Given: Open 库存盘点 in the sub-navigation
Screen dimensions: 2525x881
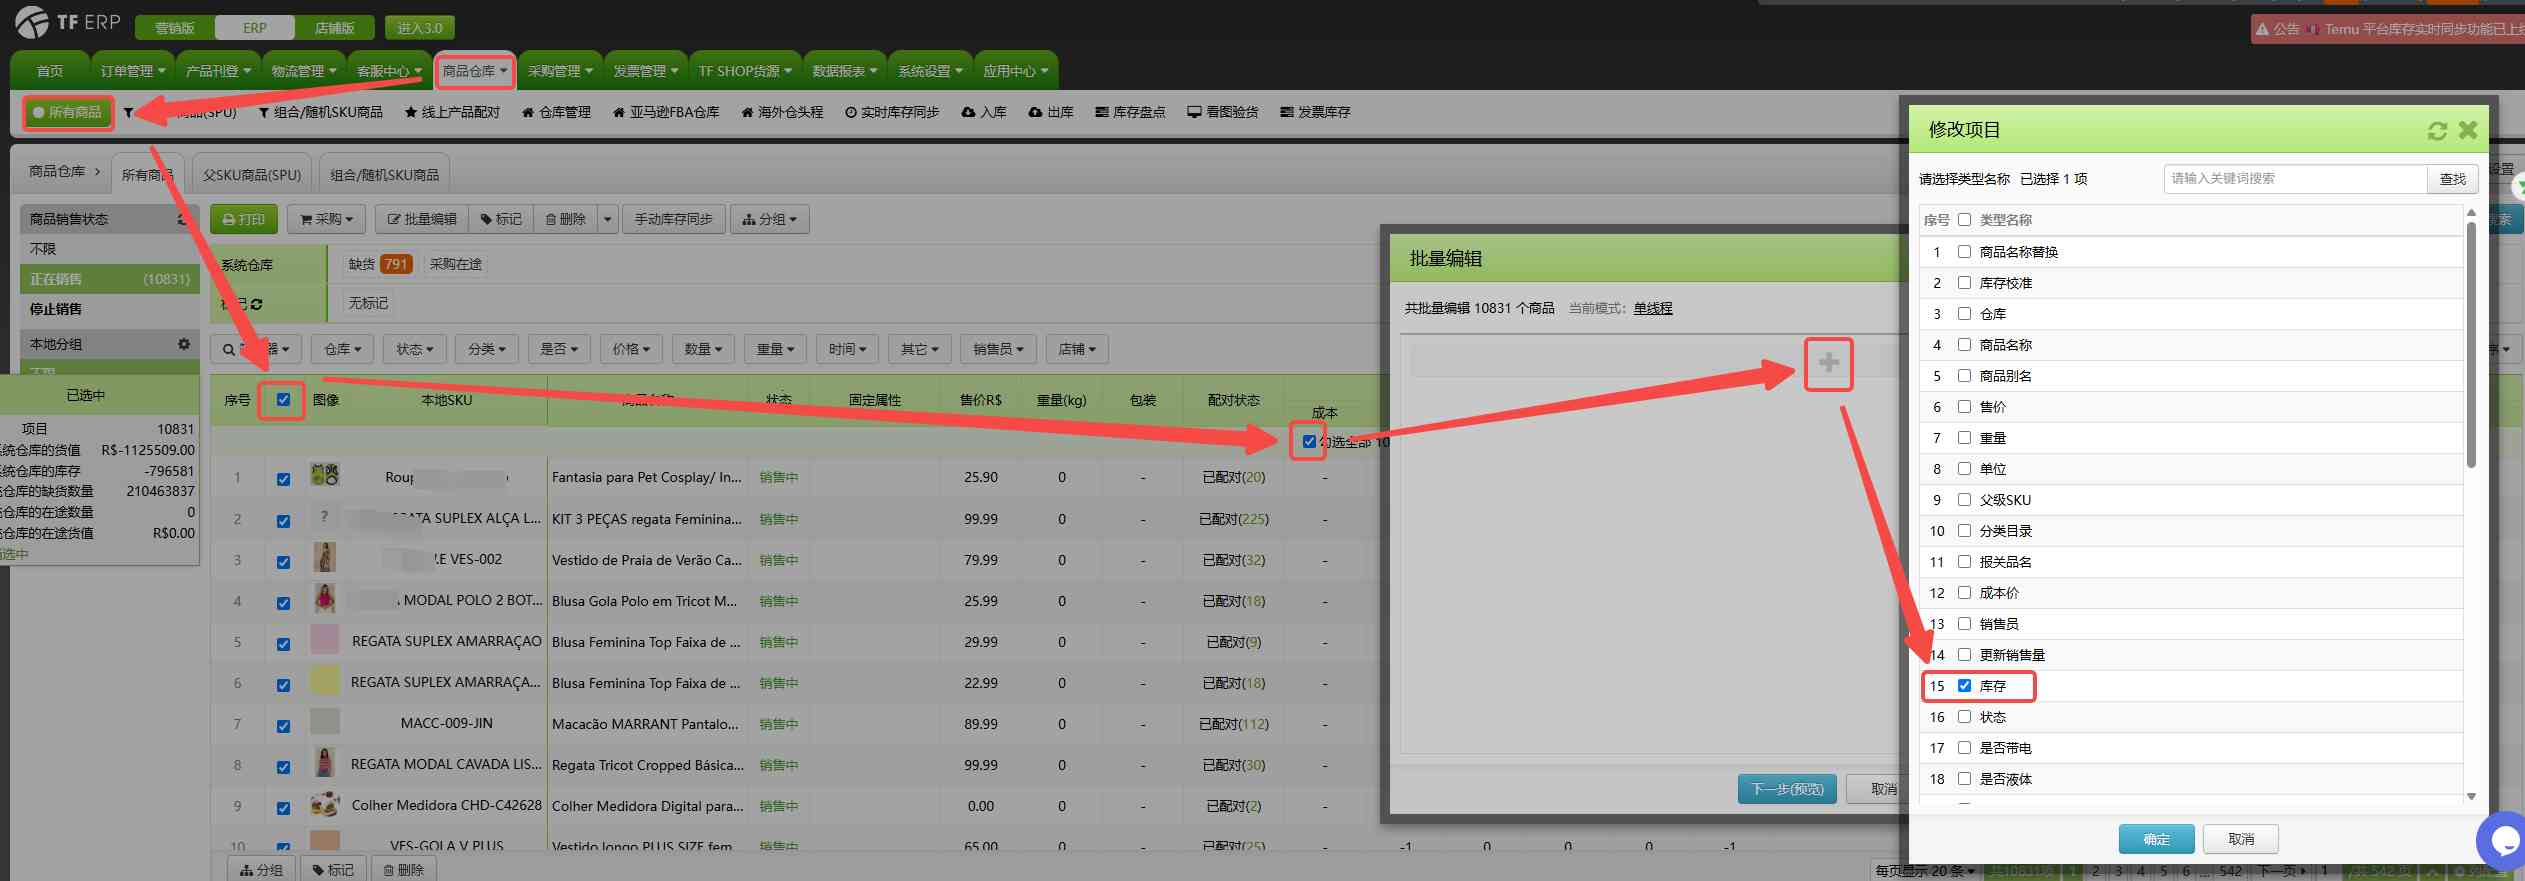Looking at the screenshot, I should pyautogui.click(x=1130, y=112).
